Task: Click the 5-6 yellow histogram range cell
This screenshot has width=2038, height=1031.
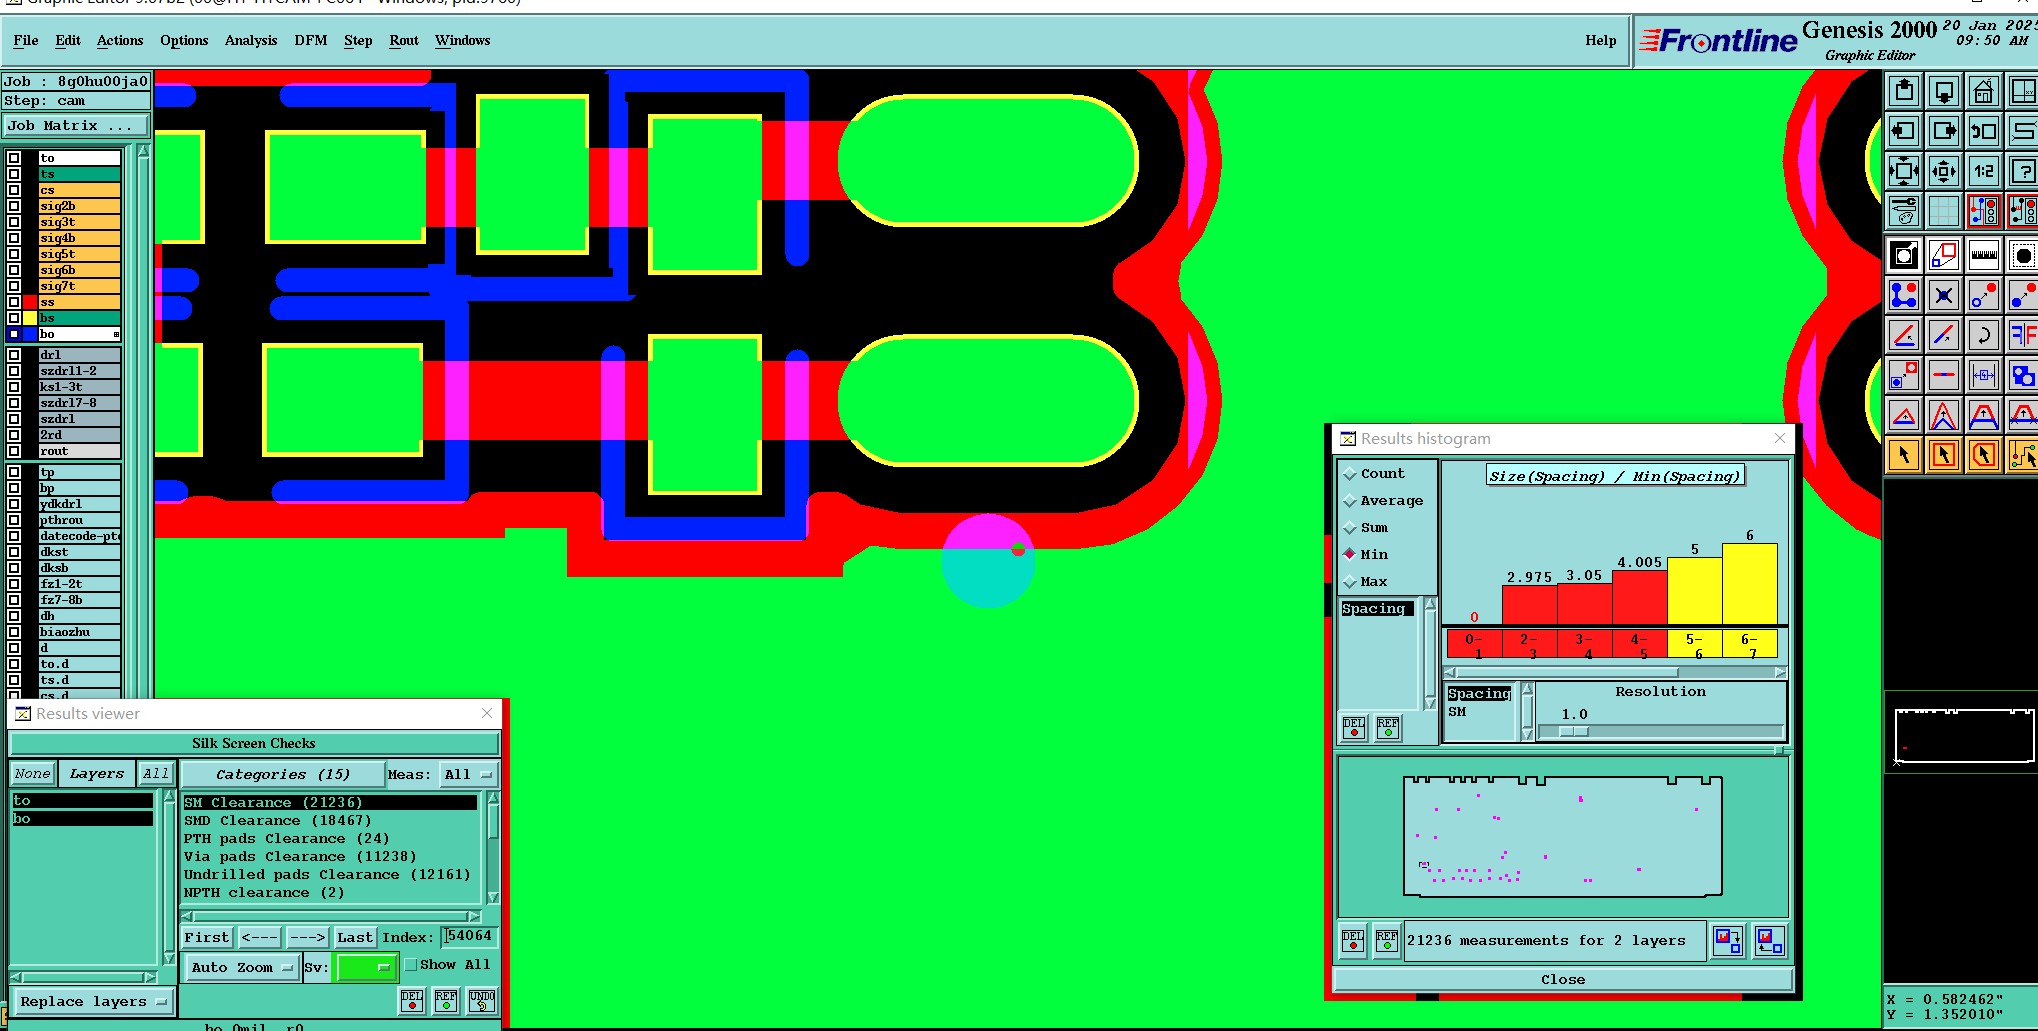Action: pyautogui.click(x=1694, y=644)
